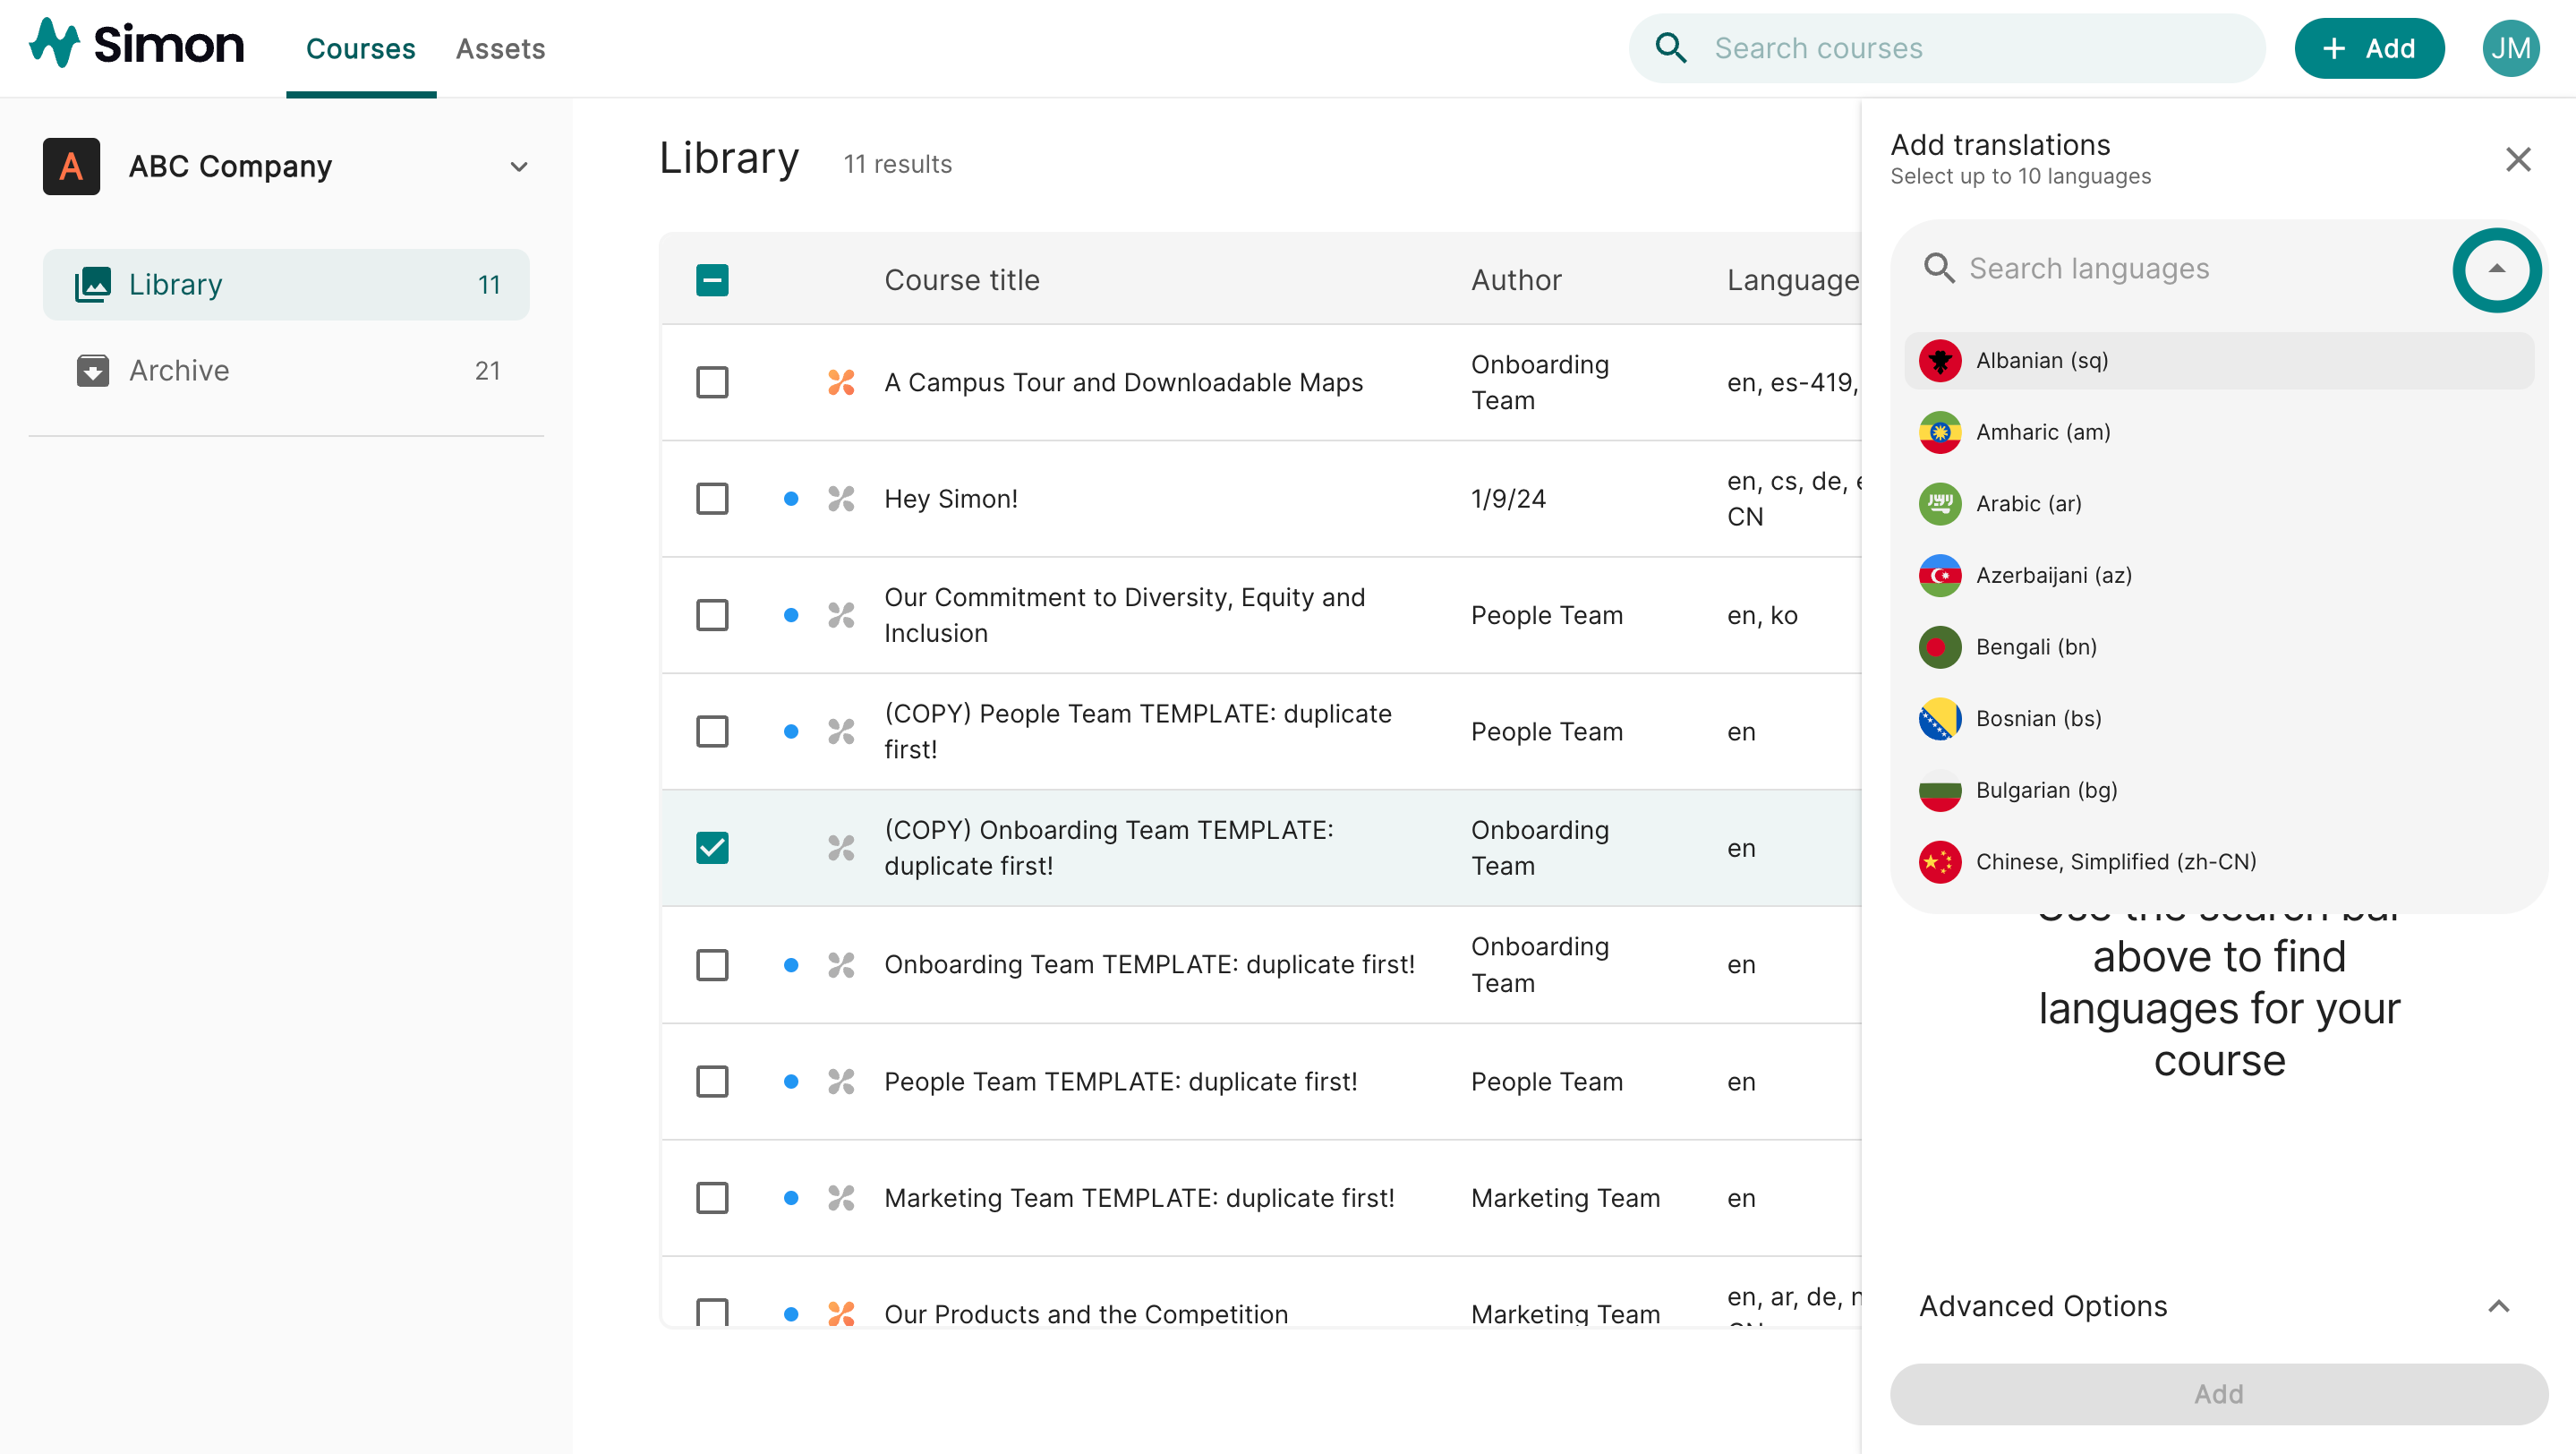The image size is (2576, 1454).
Task: Click the green Add button in header
Action: pyautogui.click(x=2369, y=48)
